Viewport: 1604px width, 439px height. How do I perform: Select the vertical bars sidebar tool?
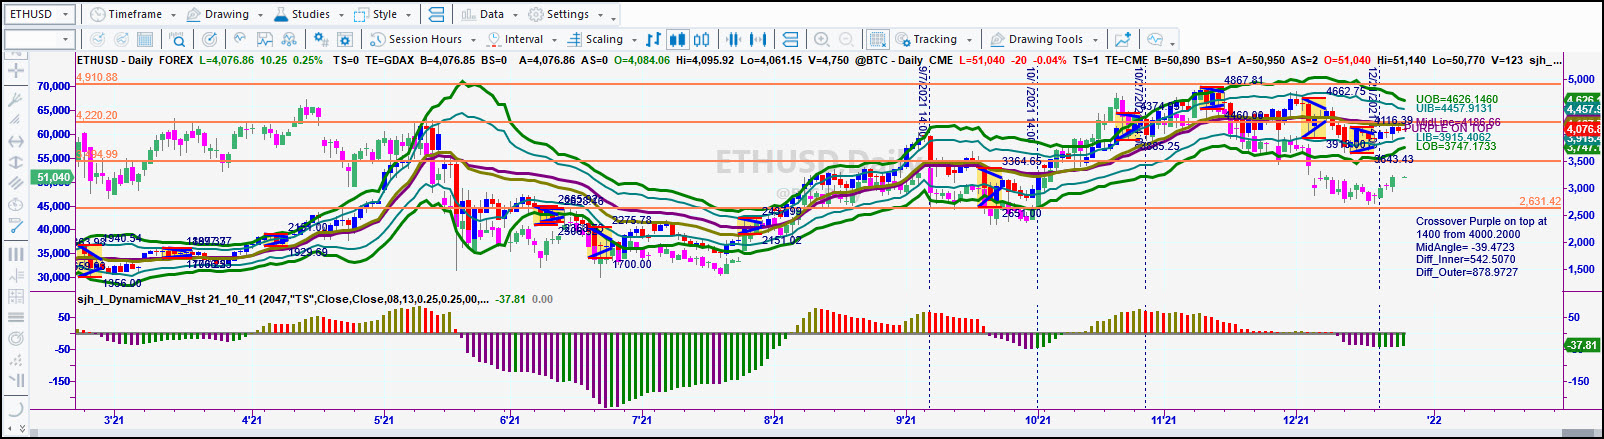click(15, 254)
